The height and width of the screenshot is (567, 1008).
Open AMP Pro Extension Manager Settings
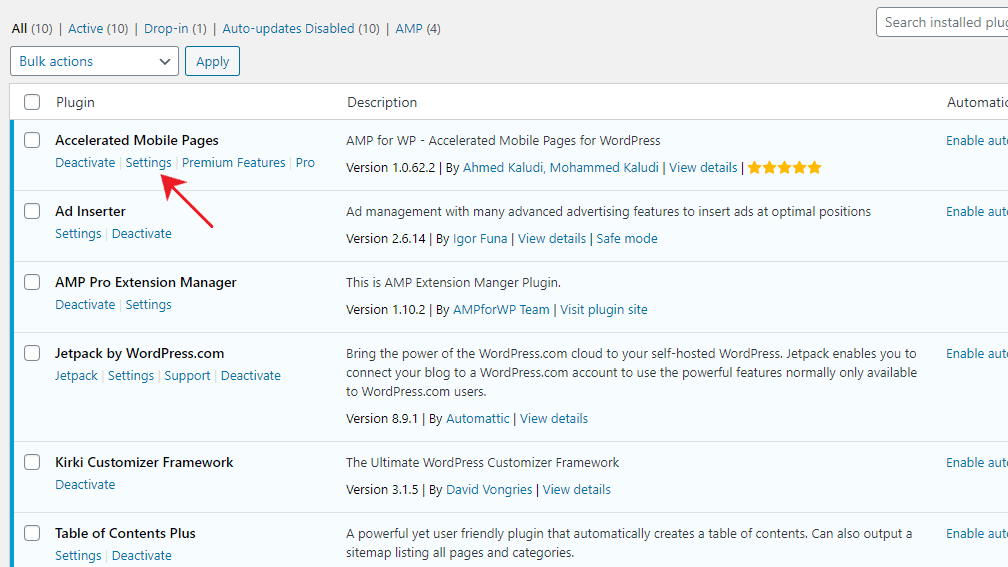click(x=148, y=305)
